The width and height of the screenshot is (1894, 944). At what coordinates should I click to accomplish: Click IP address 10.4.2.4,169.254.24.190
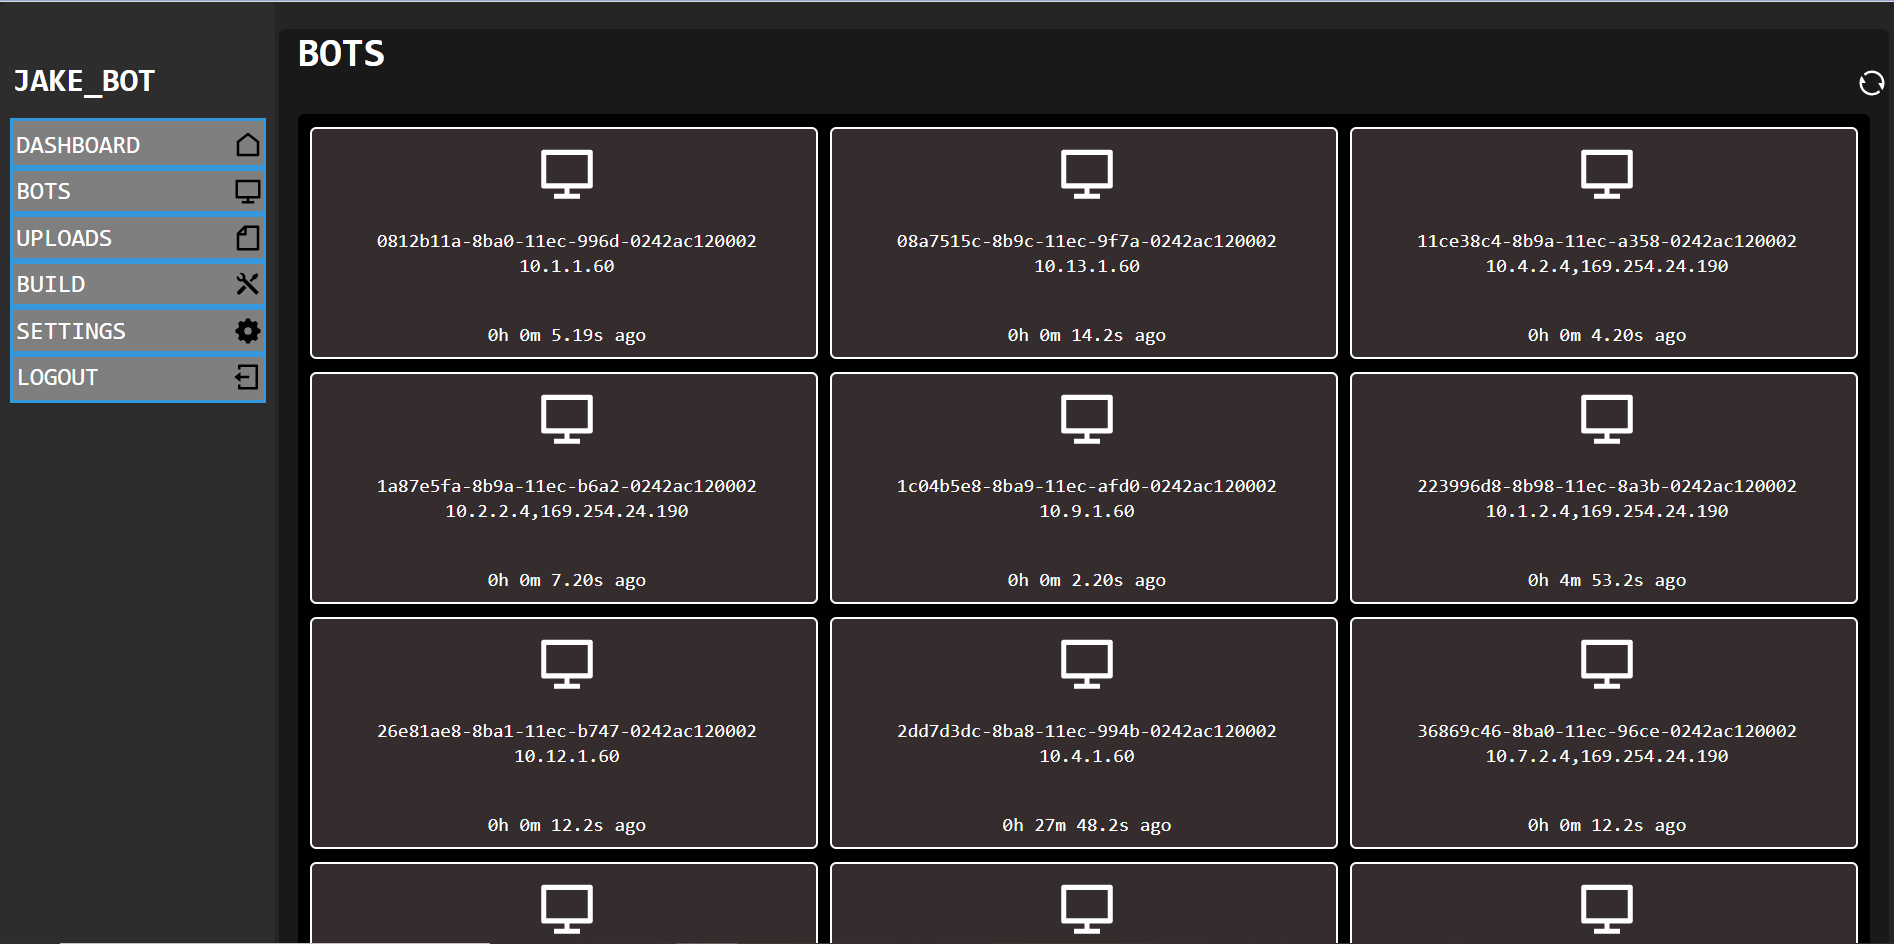click(x=1607, y=266)
